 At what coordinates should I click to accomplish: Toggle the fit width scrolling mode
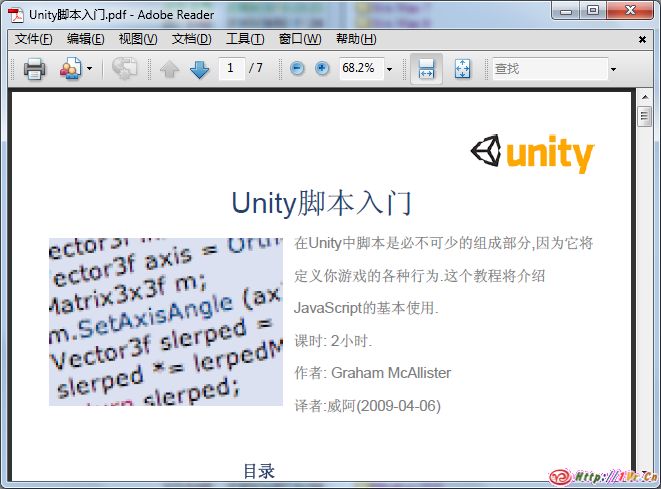[x=426, y=69]
